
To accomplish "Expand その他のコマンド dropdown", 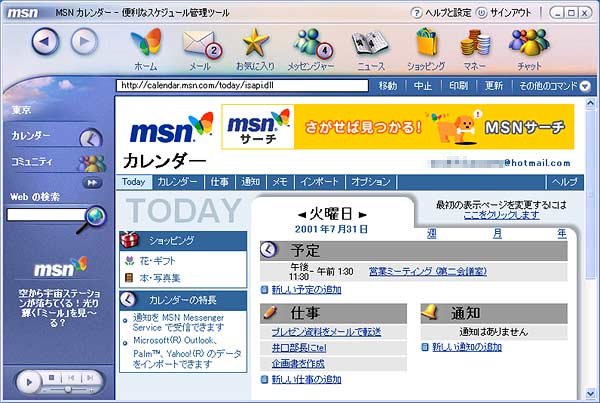I will coord(585,86).
